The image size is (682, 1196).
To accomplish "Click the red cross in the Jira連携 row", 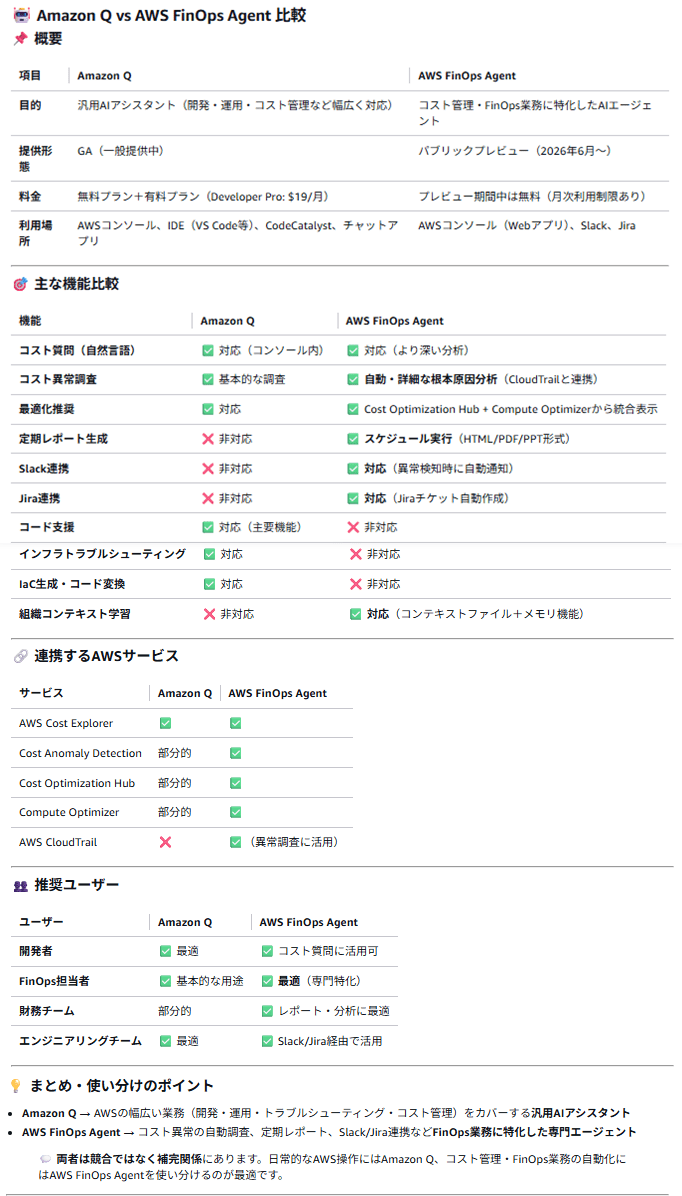I will (x=207, y=498).
